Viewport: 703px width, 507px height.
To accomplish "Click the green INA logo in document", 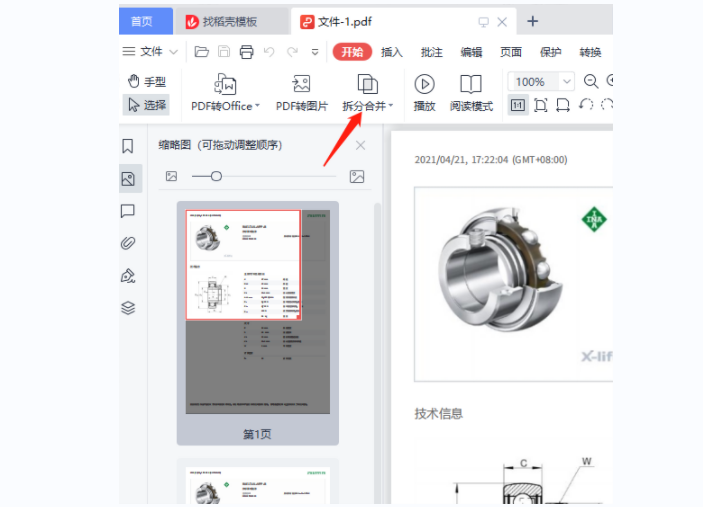I will (x=594, y=220).
